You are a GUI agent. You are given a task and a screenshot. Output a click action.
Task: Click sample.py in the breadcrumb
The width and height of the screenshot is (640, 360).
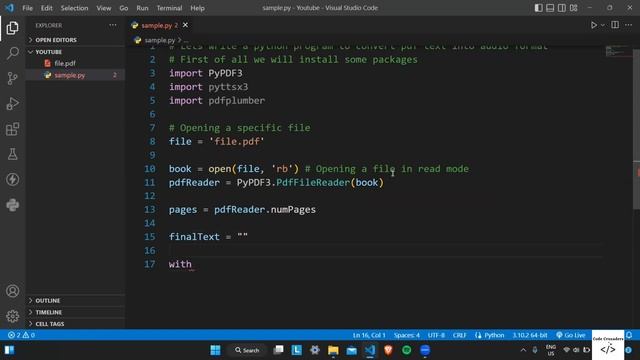[159, 40]
